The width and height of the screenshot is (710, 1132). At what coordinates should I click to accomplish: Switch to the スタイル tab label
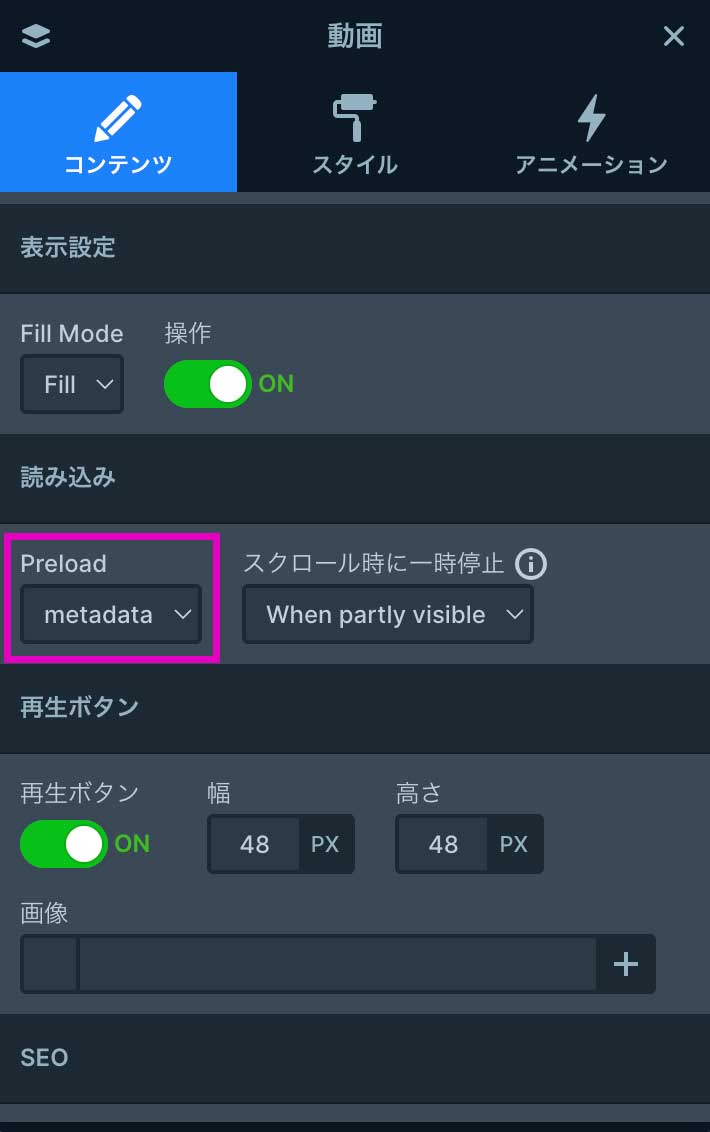click(x=354, y=165)
